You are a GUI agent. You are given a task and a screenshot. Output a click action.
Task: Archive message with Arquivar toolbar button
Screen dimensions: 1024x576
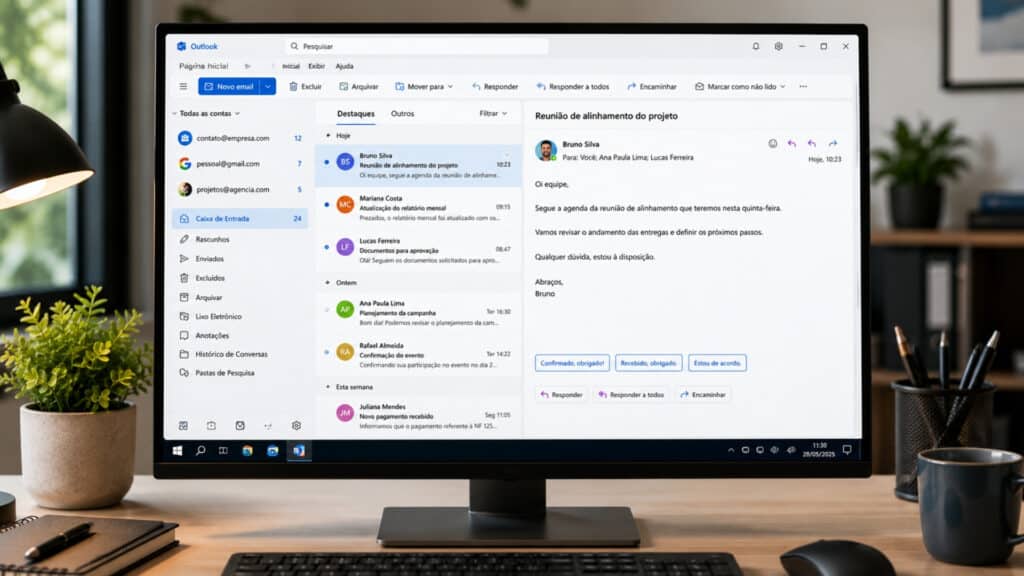[x=359, y=86]
